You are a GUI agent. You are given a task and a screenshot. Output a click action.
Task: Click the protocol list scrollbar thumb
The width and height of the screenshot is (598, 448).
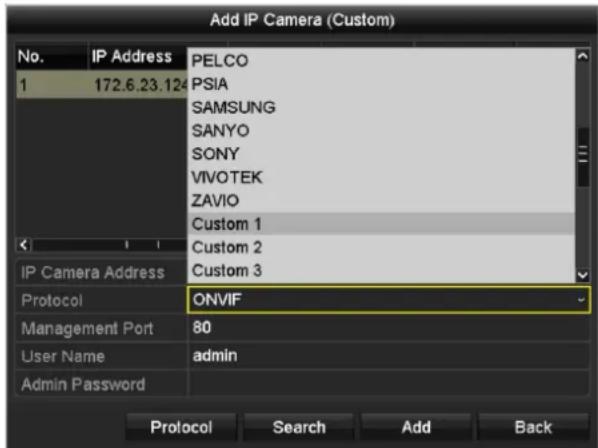[x=583, y=157]
